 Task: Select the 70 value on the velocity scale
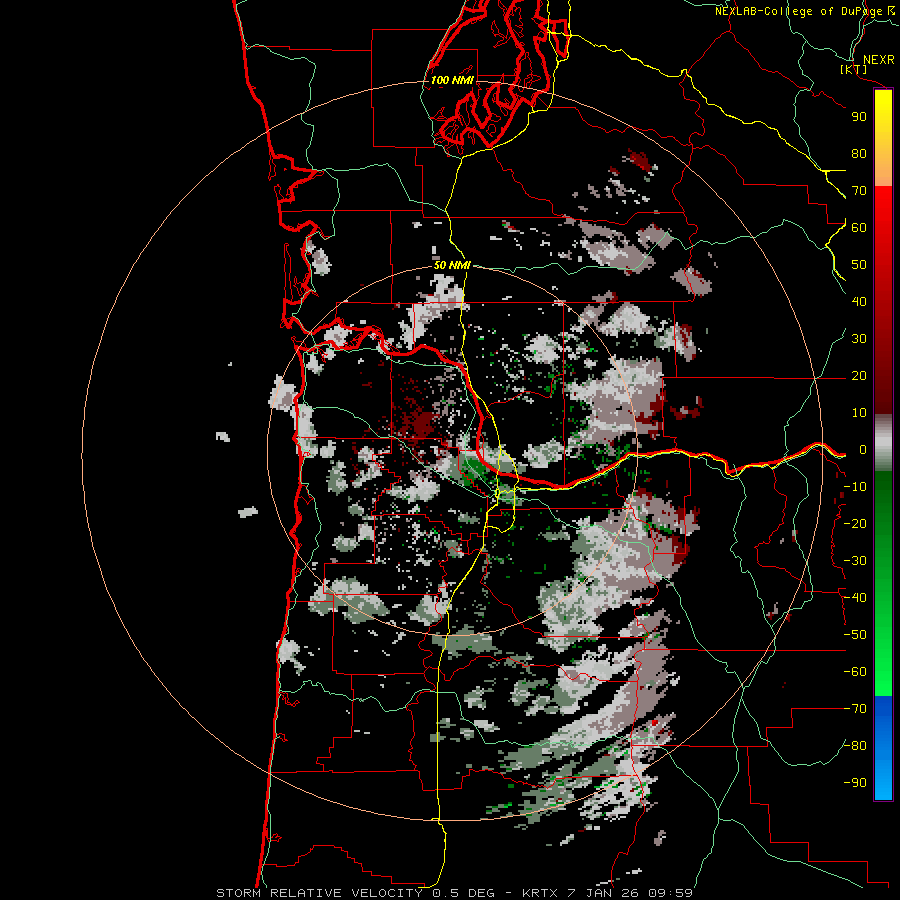[x=859, y=191]
